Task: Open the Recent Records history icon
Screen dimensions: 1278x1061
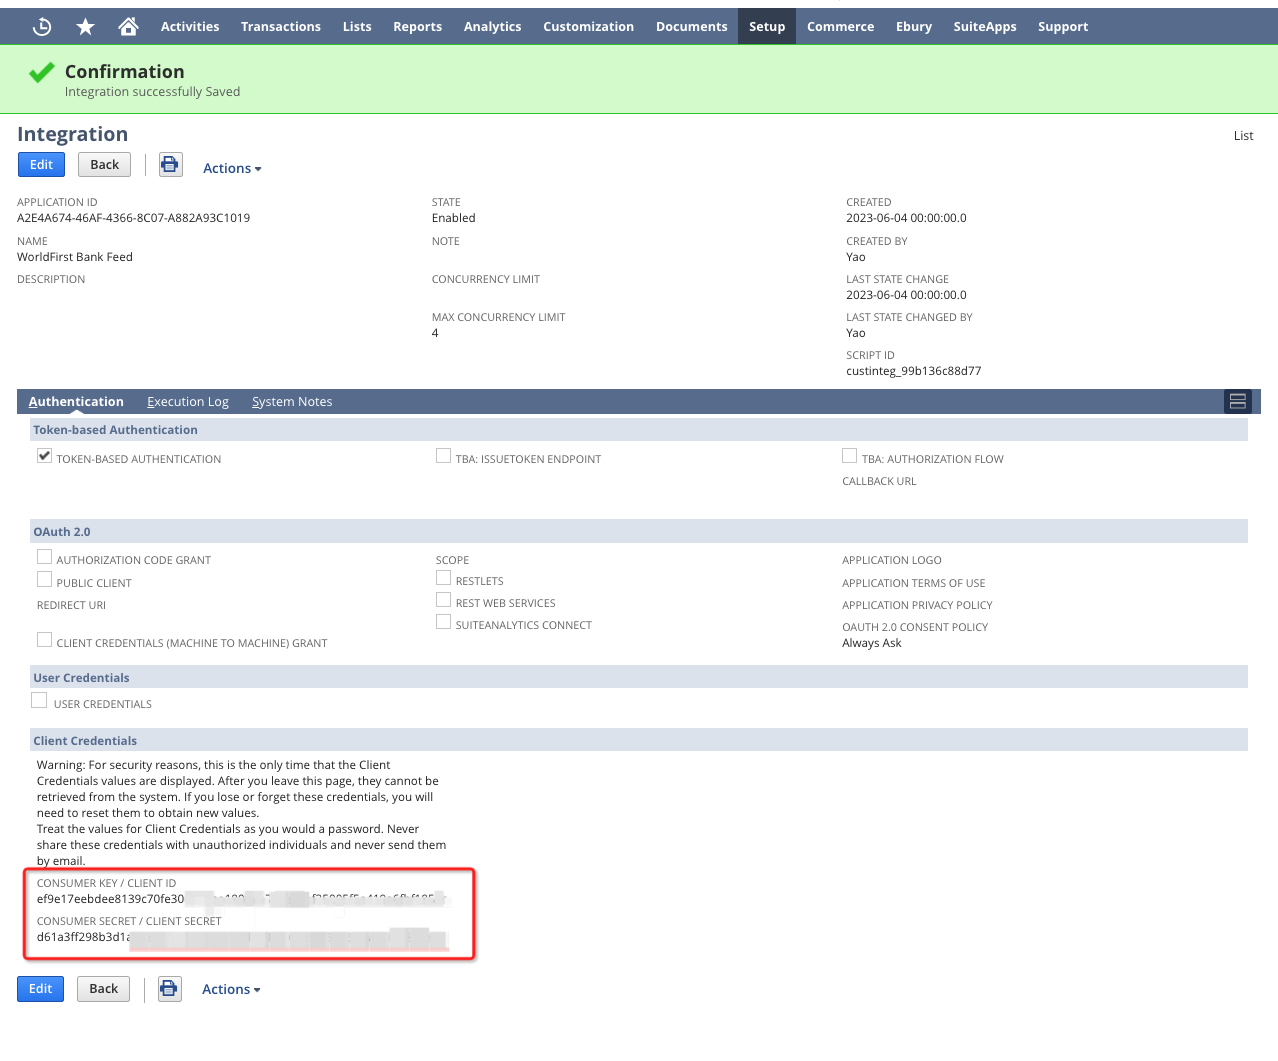Action: coord(42,27)
